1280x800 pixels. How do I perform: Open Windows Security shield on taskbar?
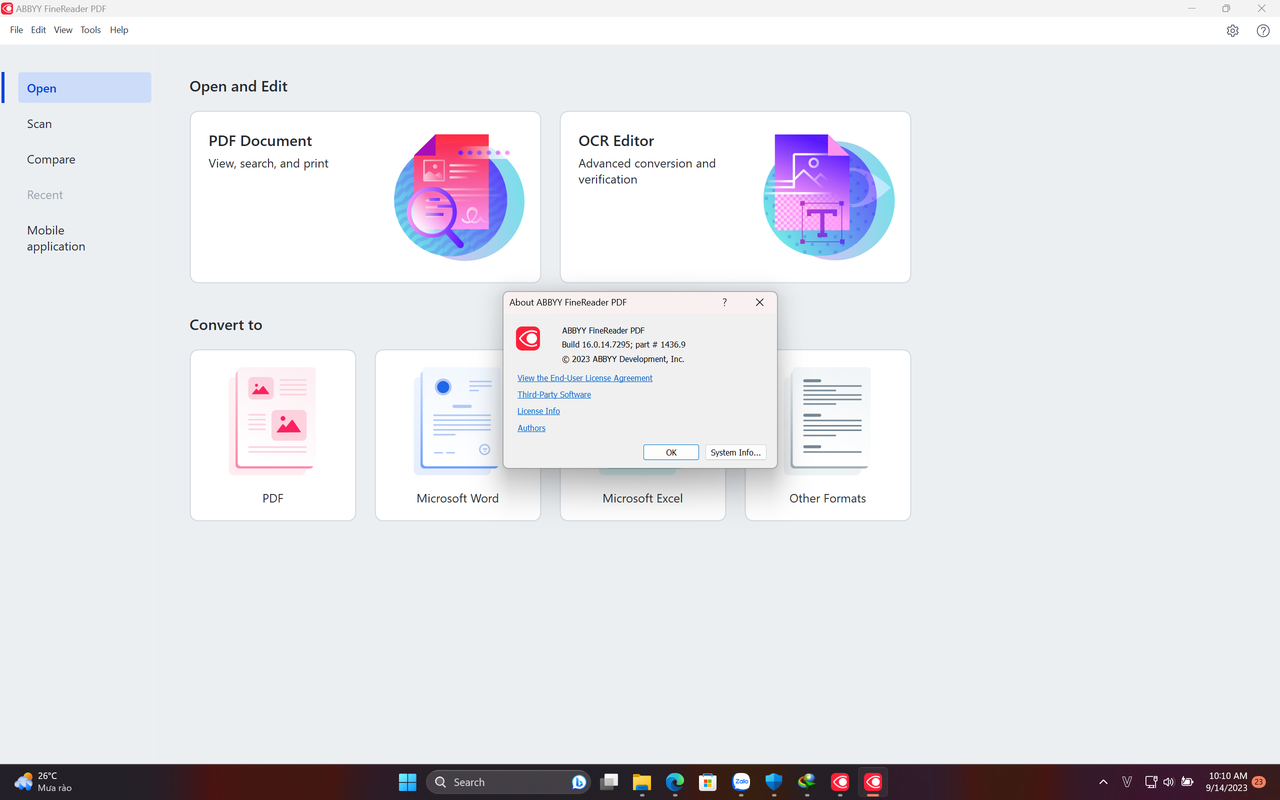[774, 782]
